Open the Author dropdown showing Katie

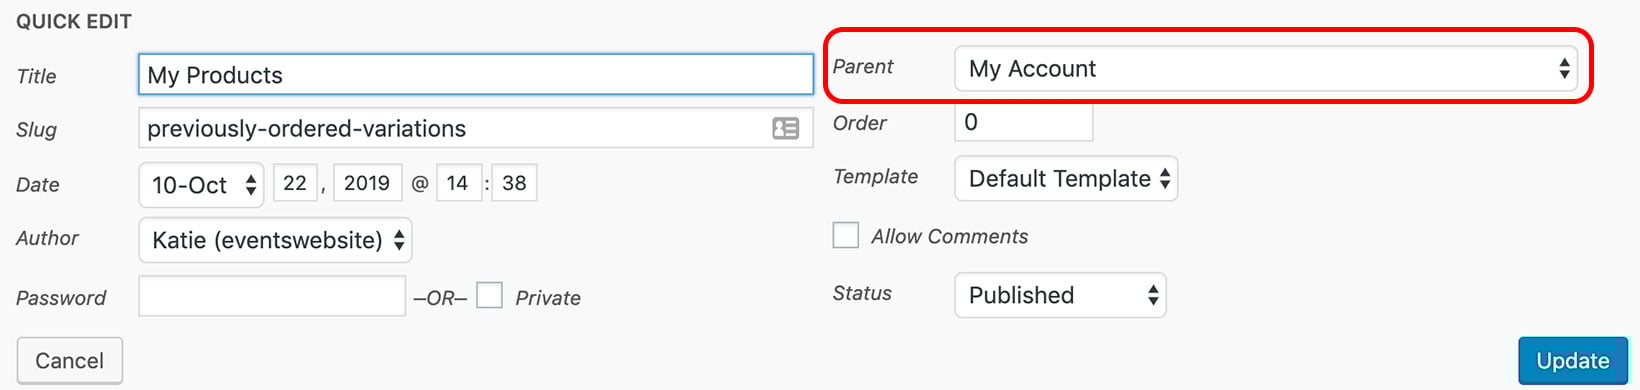pyautogui.click(x=275, y=240)
